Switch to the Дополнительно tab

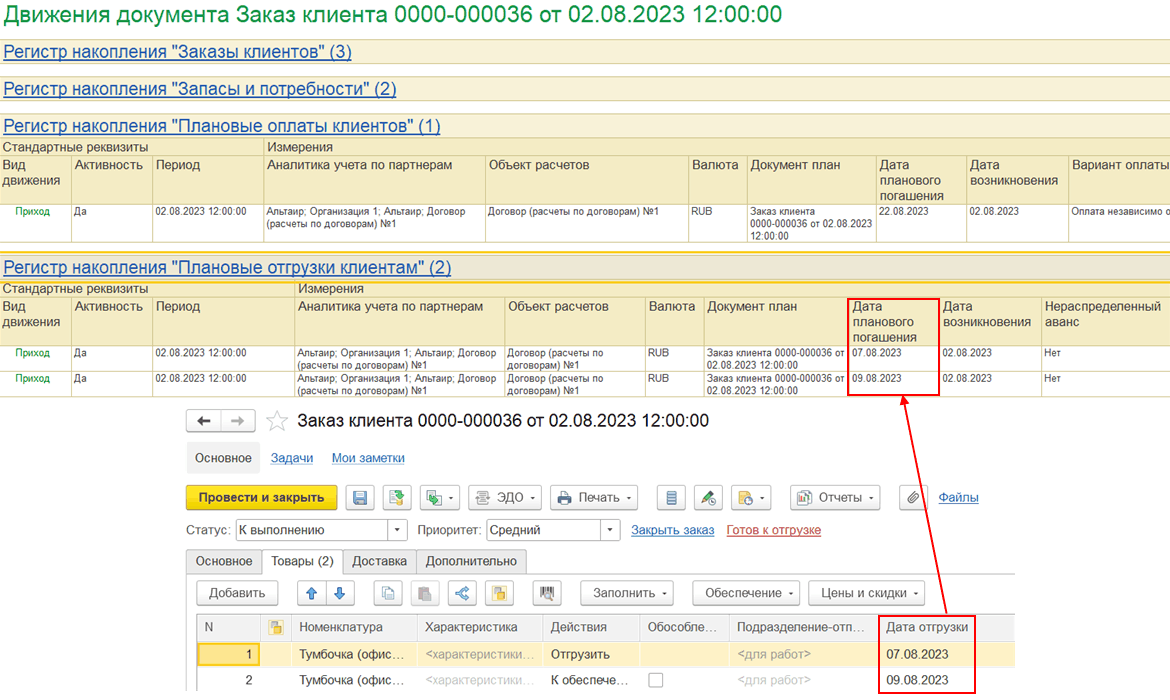pyautogui.click(x=471, y=561)
